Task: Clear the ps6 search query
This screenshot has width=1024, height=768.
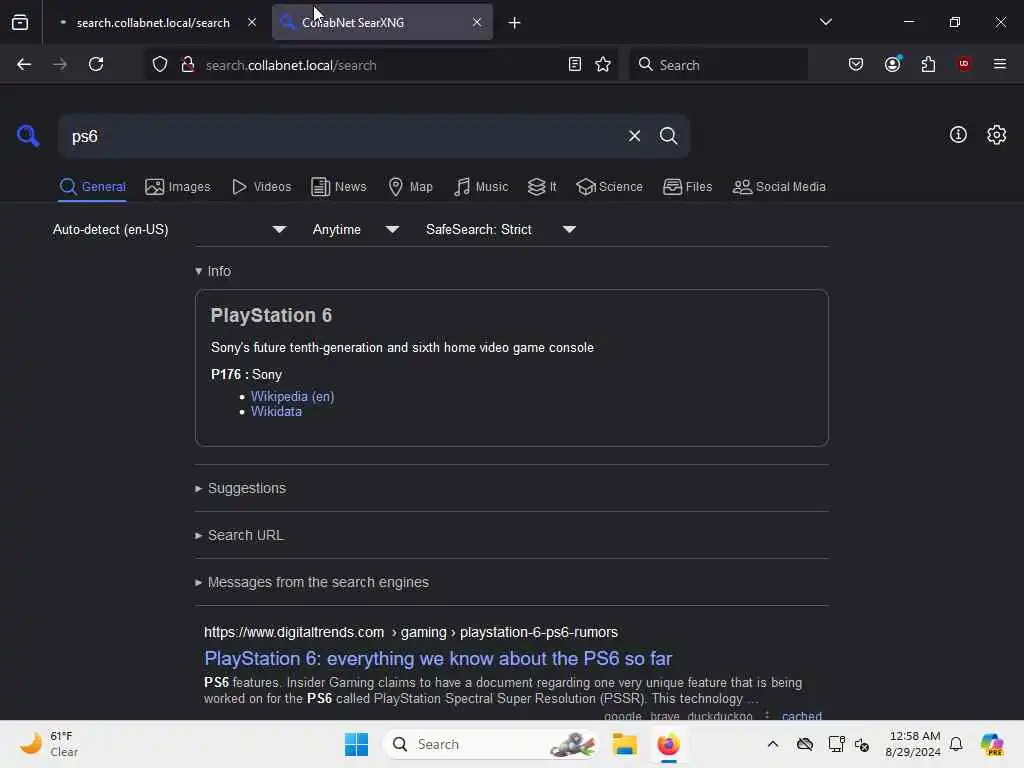Action: (x=634, y=136)
